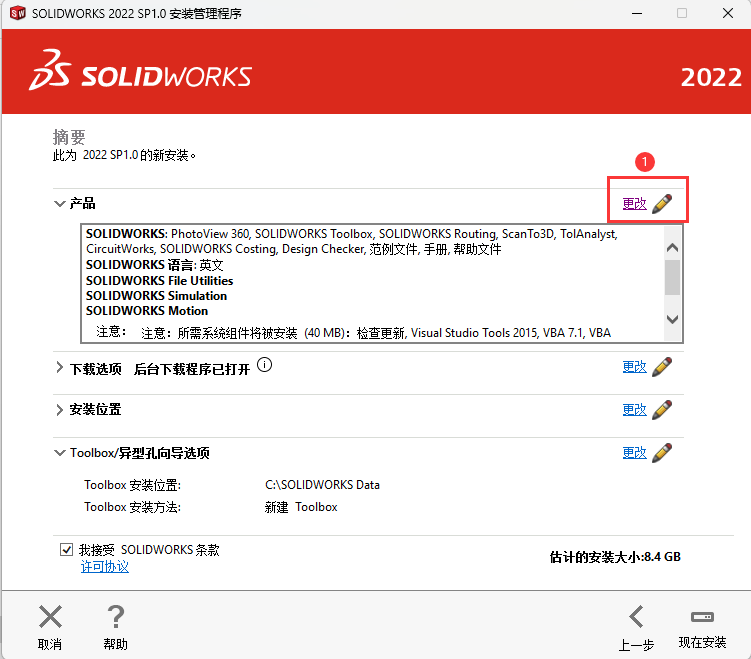Open the 许可协议 link
Image resolution: width=751 pixels, height=659 pixels.
(x=104, y=567)
